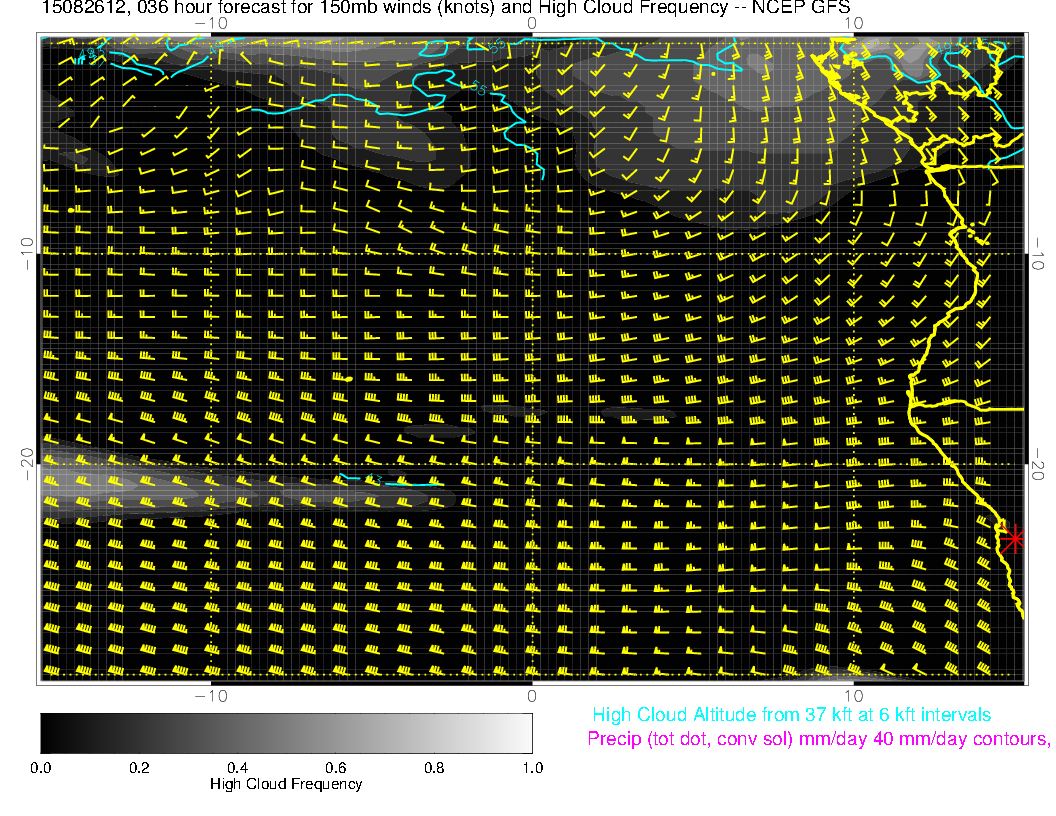Click the red asterisk location marker
Viewport: 1056px width, 816px height.
click(x=1014, y=538)
